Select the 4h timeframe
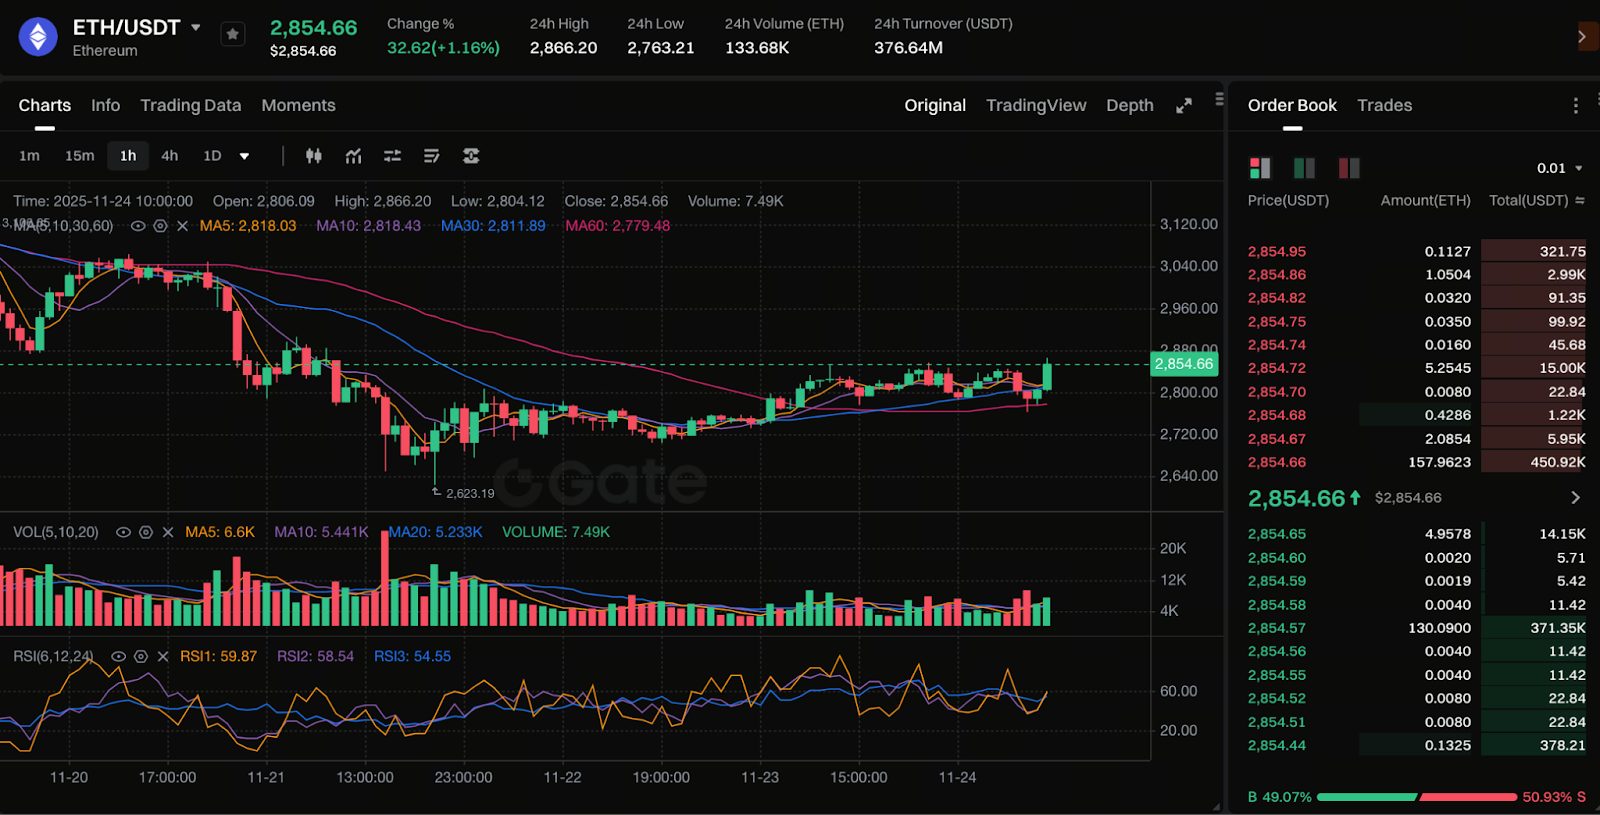Viewport: 1600px width, 815px height. 170,156
